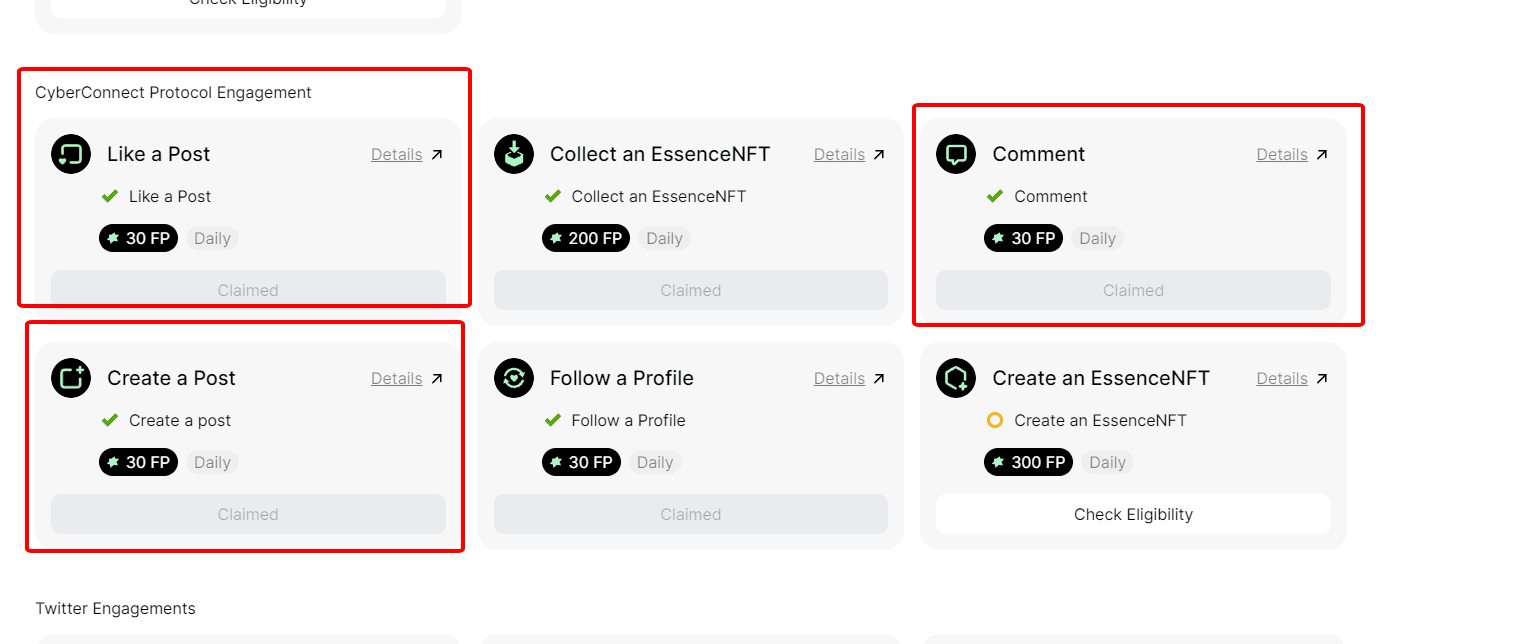Click the Daily tag on the Comment card
This screenshot has height=644, width=1524.
(1097, 238)
